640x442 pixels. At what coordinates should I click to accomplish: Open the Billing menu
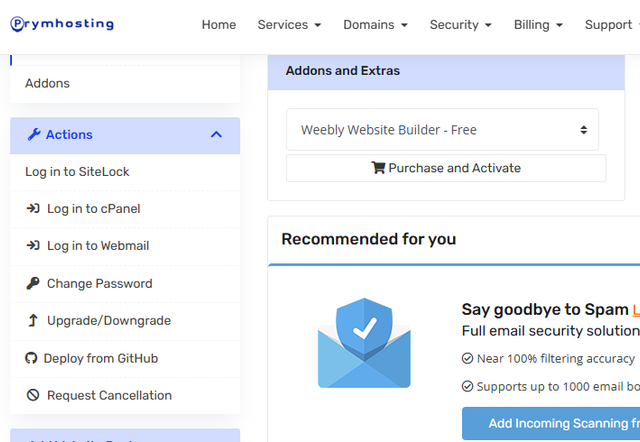click(x=538, y=25)
